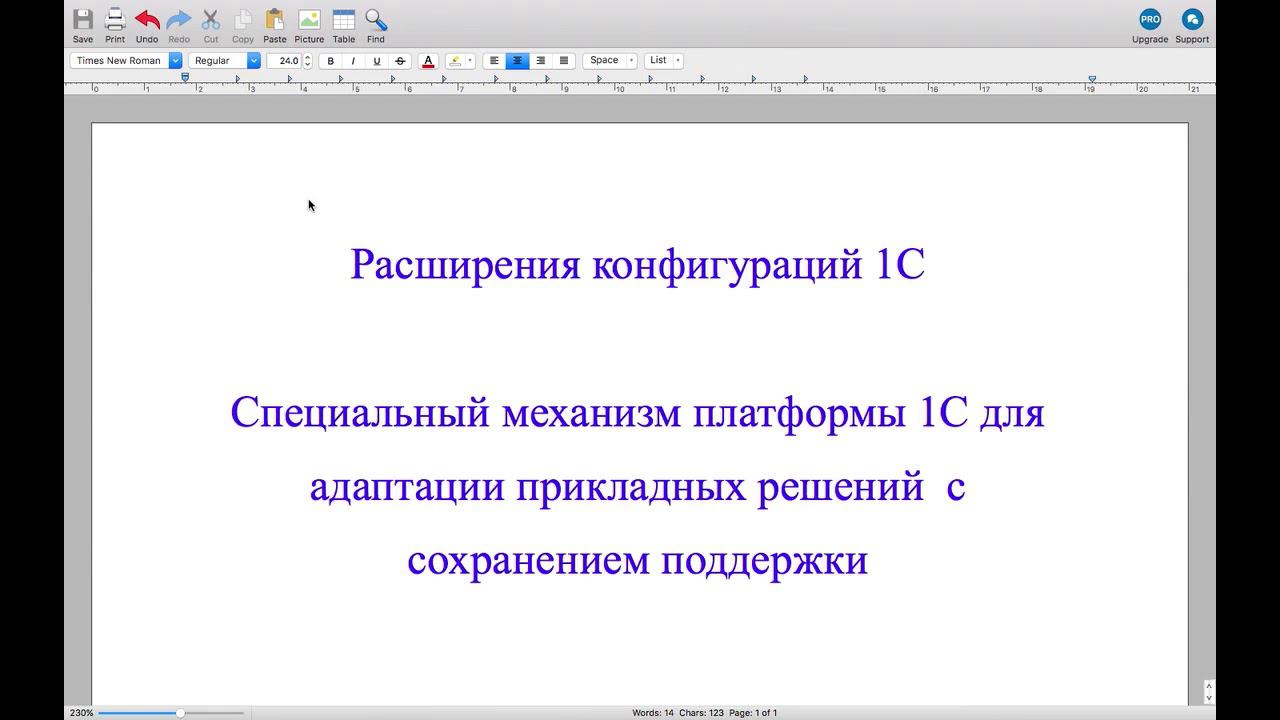Toggle underline formatting

pos(377,61)
